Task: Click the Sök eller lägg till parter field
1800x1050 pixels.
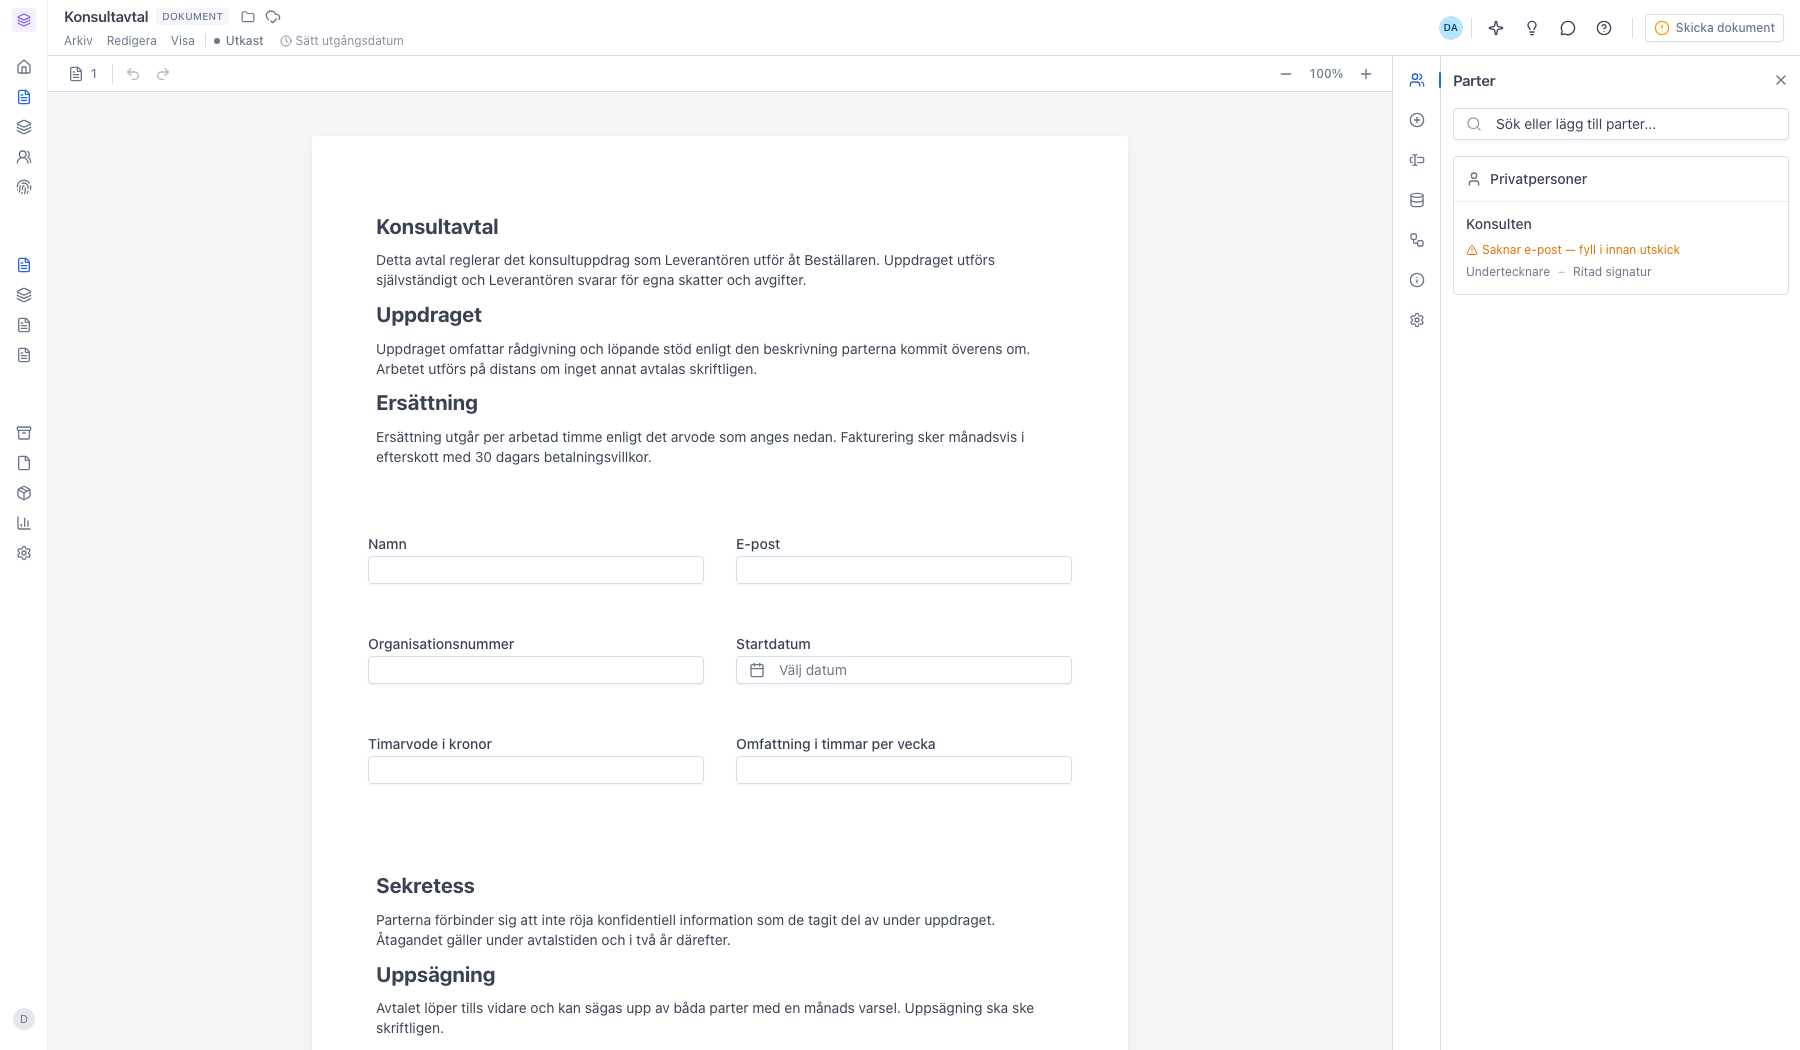Action: pyautogui.click(x=1621, y=124)
